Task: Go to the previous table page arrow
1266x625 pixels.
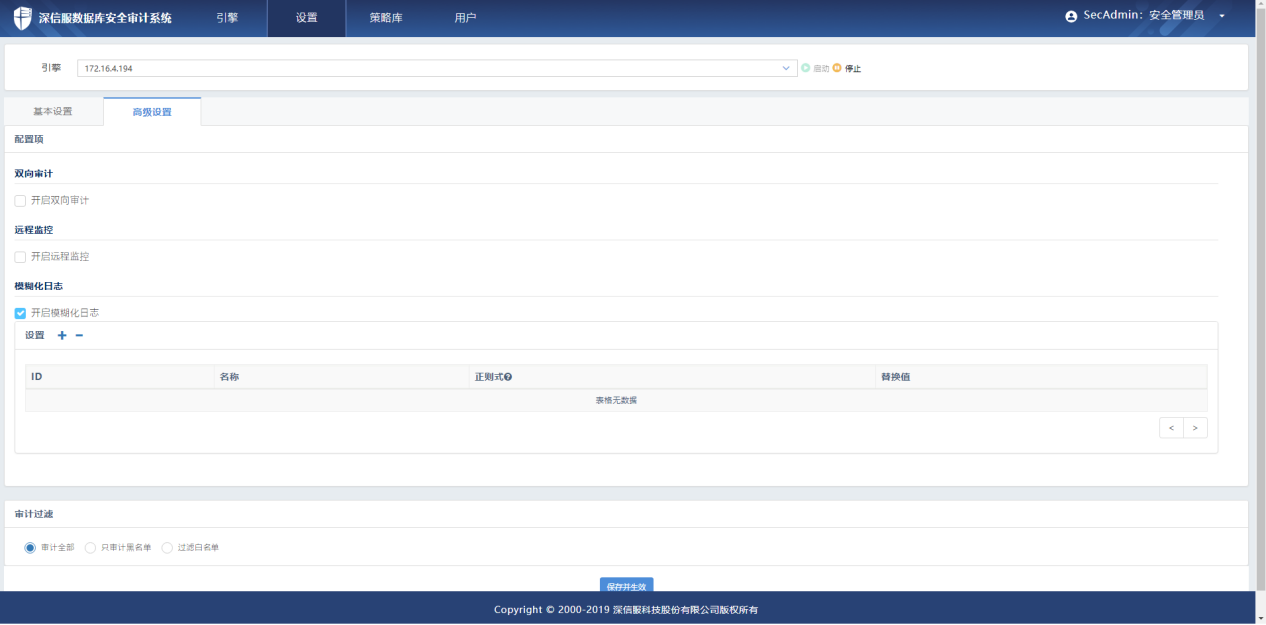Action: tap(1171, 428)
